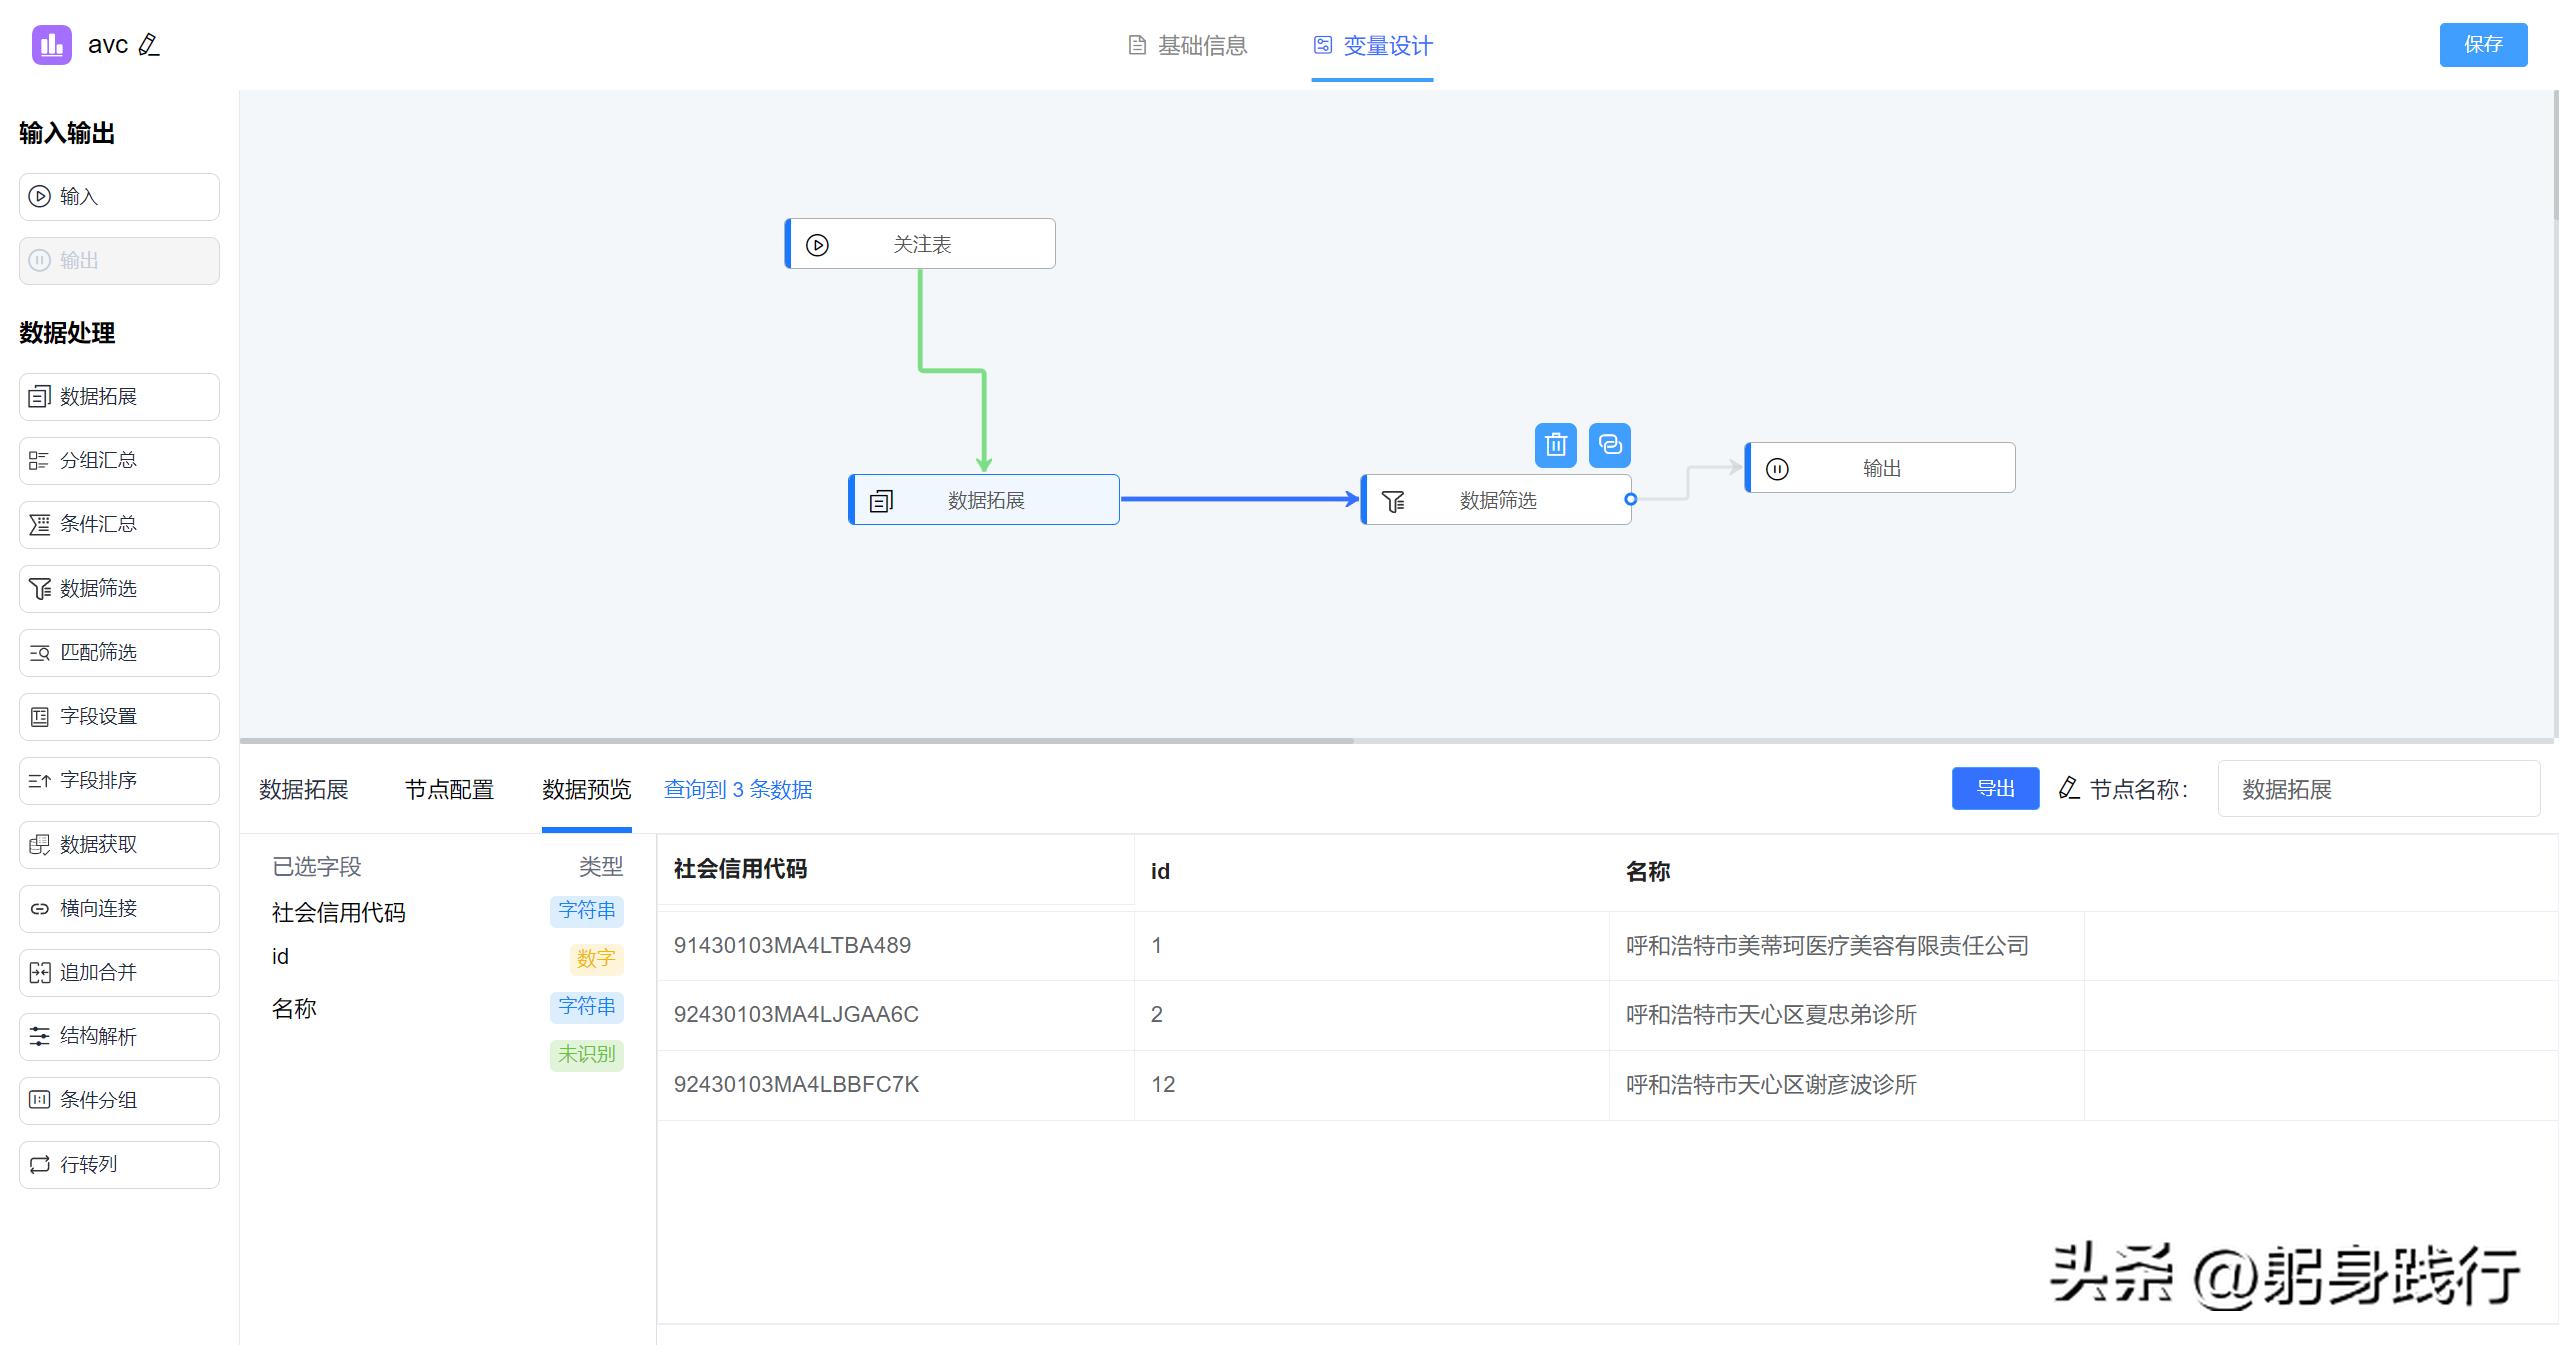Viewport: 2559px width, 1345px height.
Task: Click the 保存 button
Action: click(x=2483, y=45)
